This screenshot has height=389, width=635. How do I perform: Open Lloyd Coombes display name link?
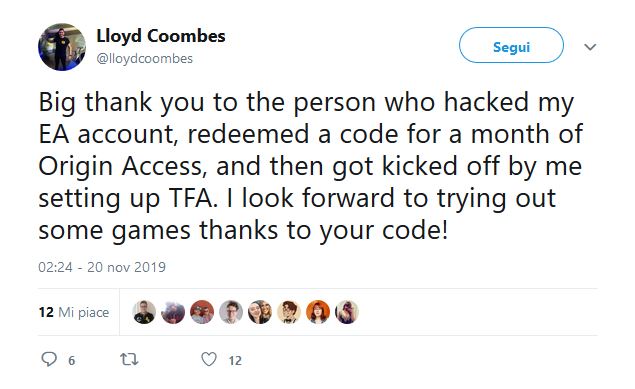161,36
